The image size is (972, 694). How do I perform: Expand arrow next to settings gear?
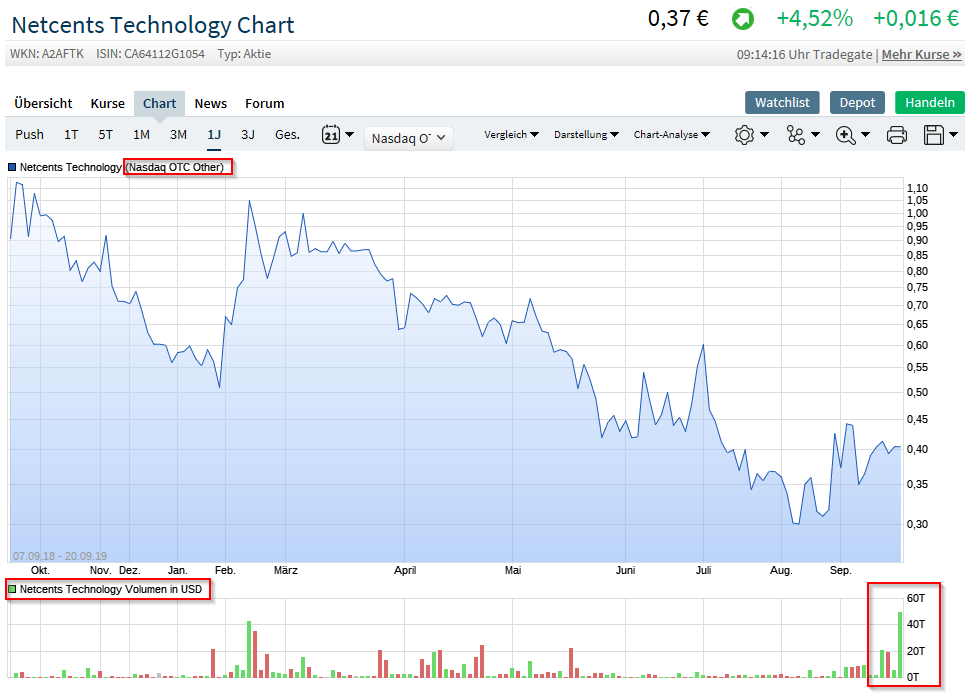(x=764, y=134)
